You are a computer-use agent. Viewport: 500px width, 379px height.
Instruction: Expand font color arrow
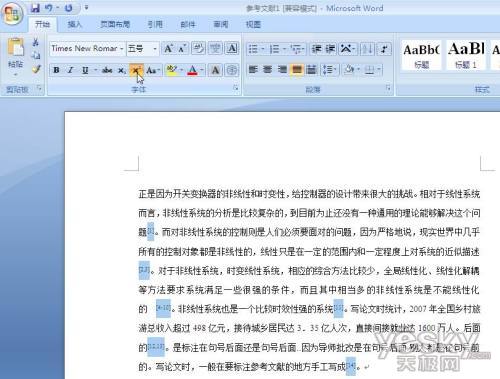(x=202, y=70)
